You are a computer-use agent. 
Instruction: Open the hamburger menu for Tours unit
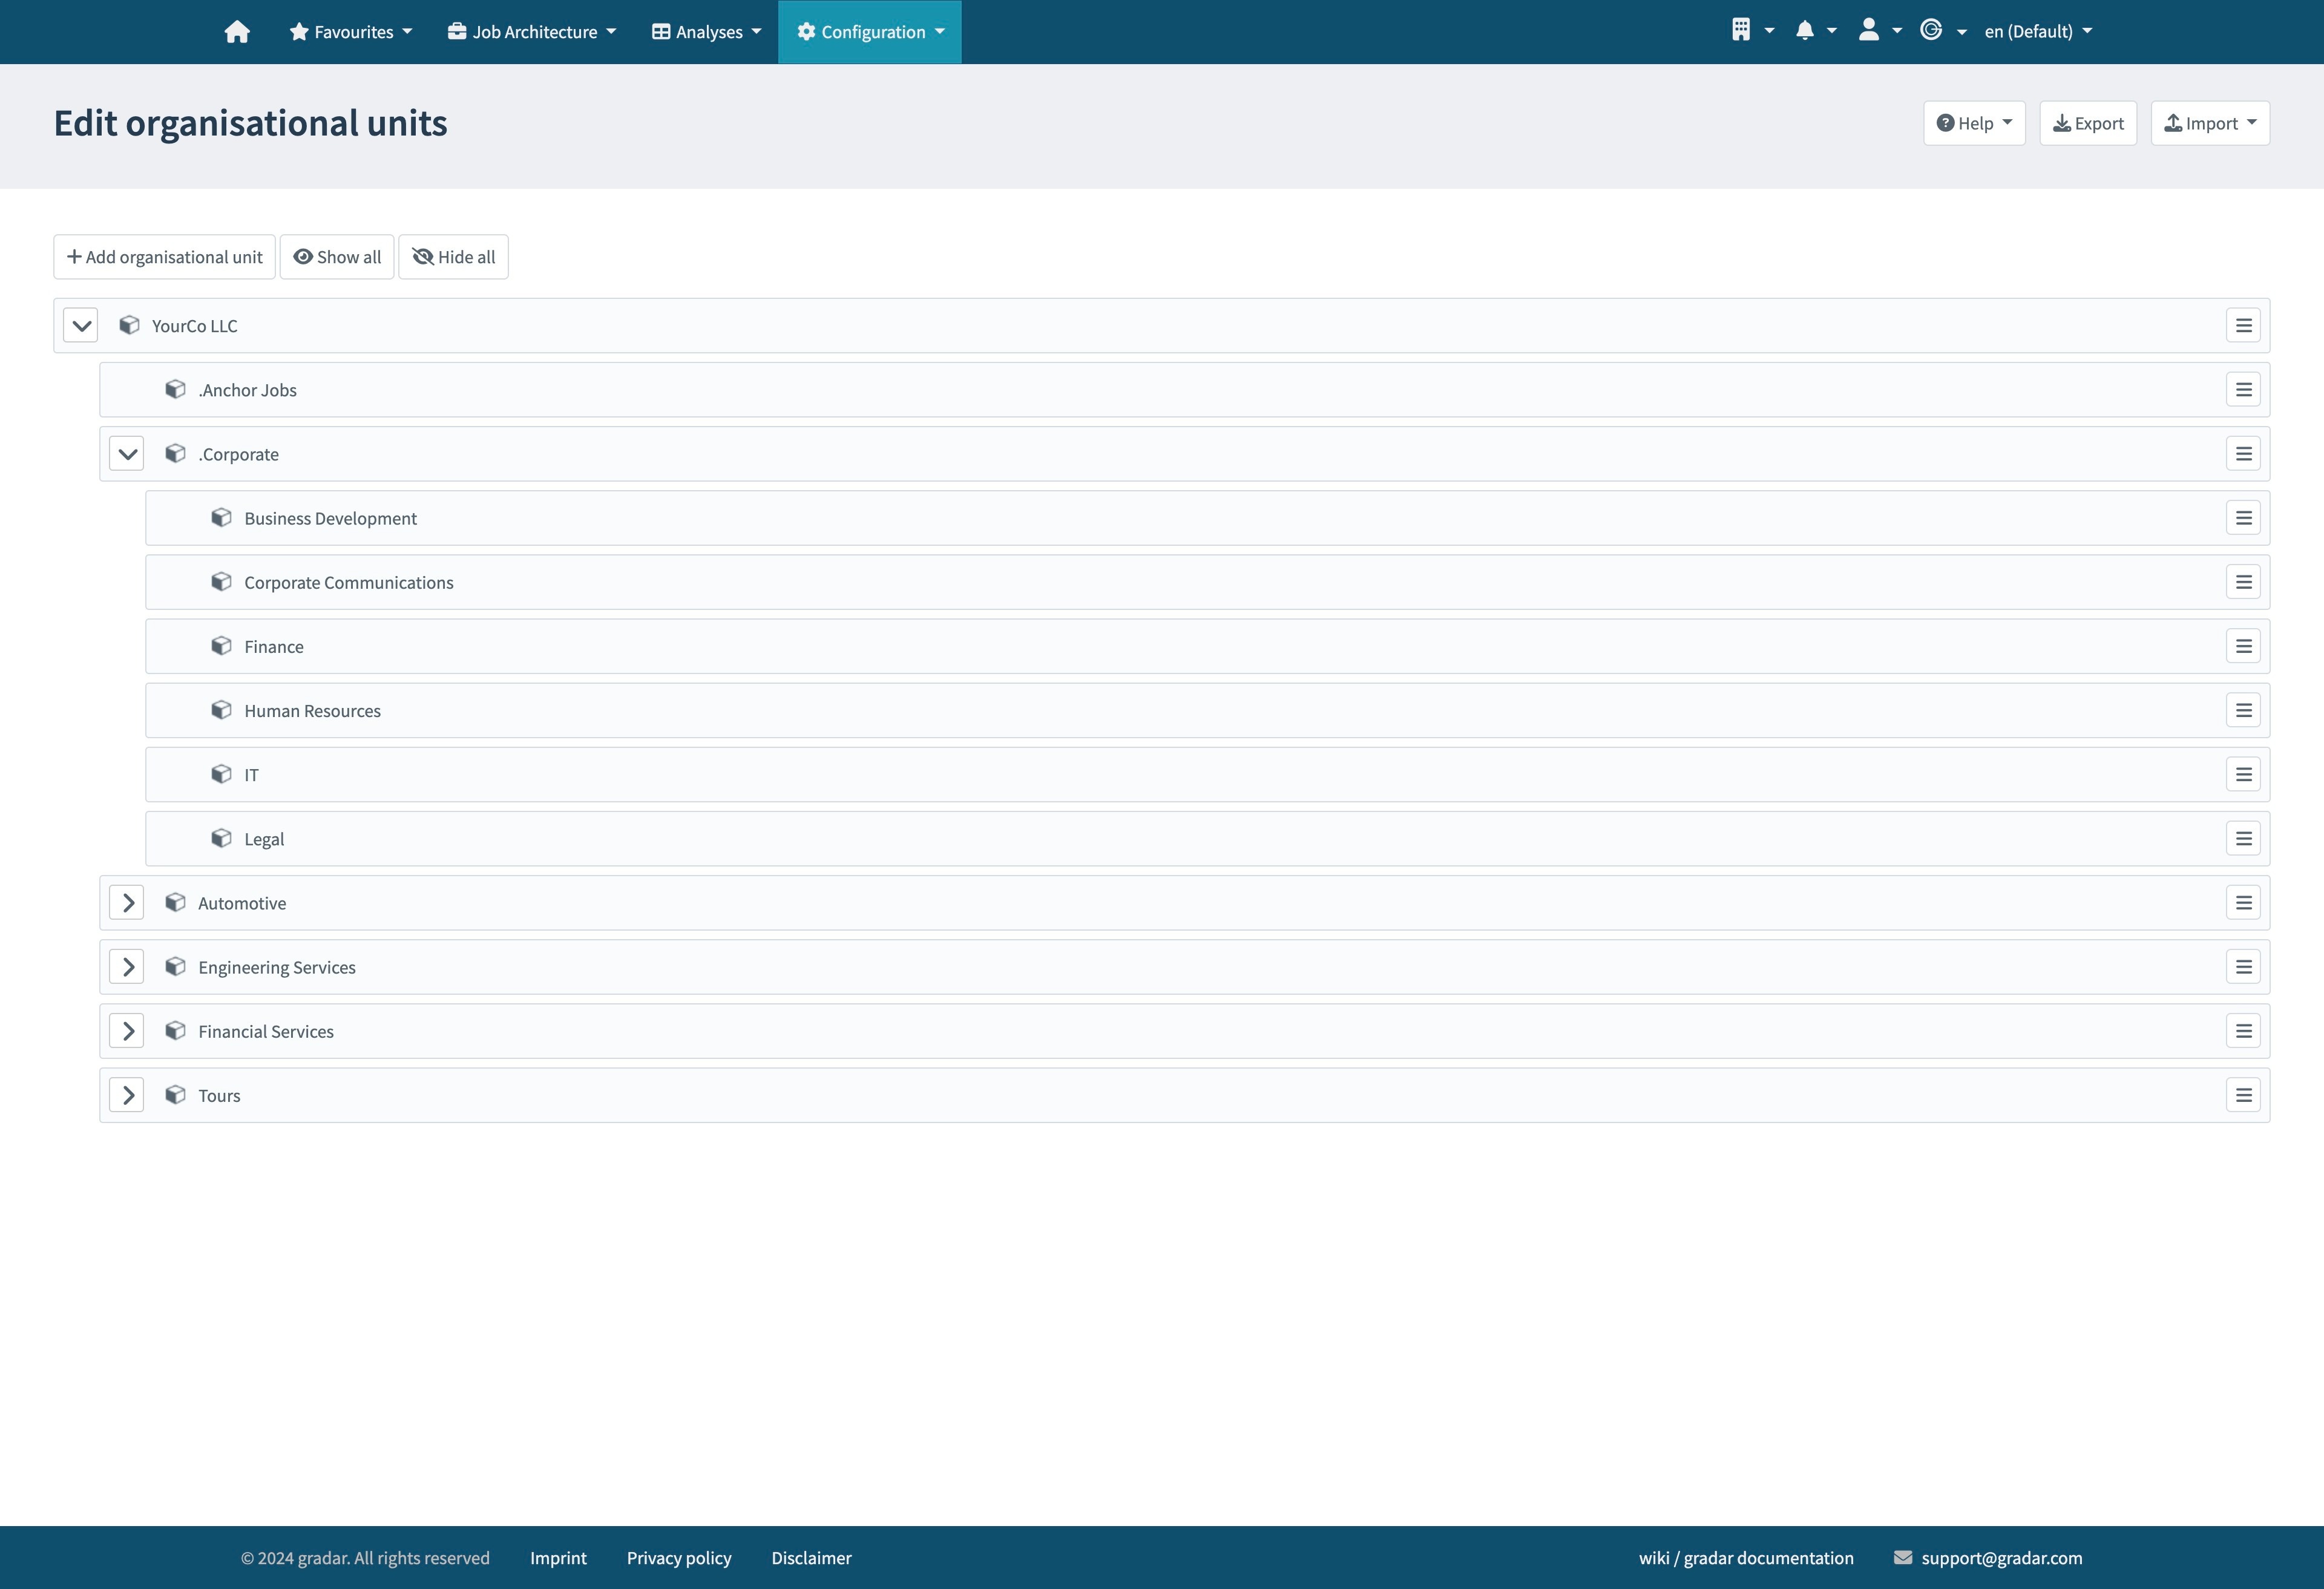pyautogui.click(x=2244, y=1095)
